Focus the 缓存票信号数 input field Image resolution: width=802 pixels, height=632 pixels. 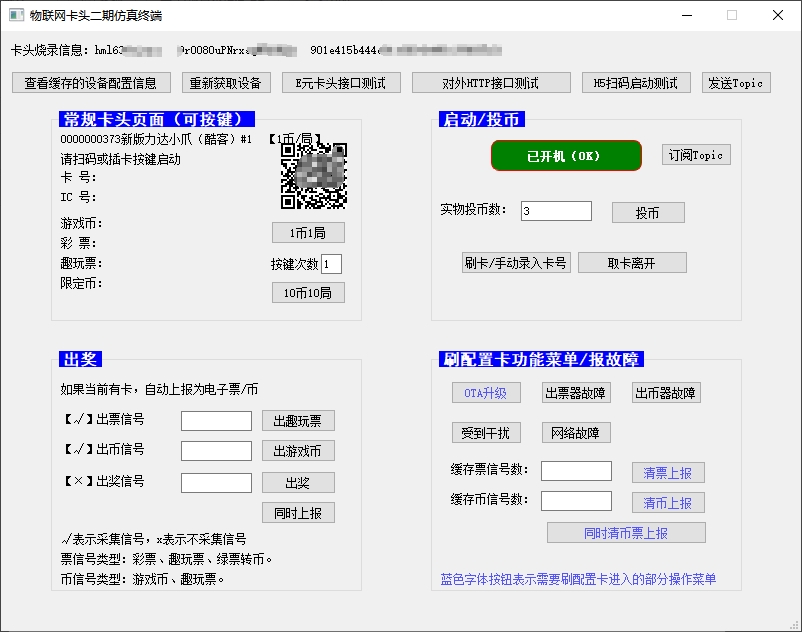coord(576,471)
